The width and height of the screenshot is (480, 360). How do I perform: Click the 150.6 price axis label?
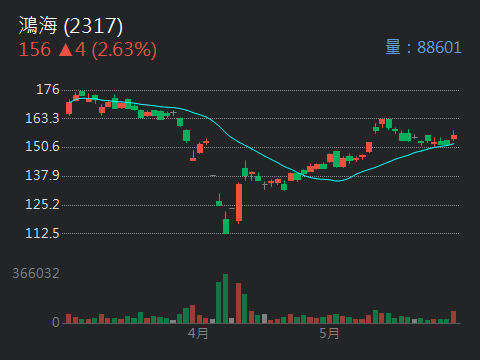pos(42,147)
